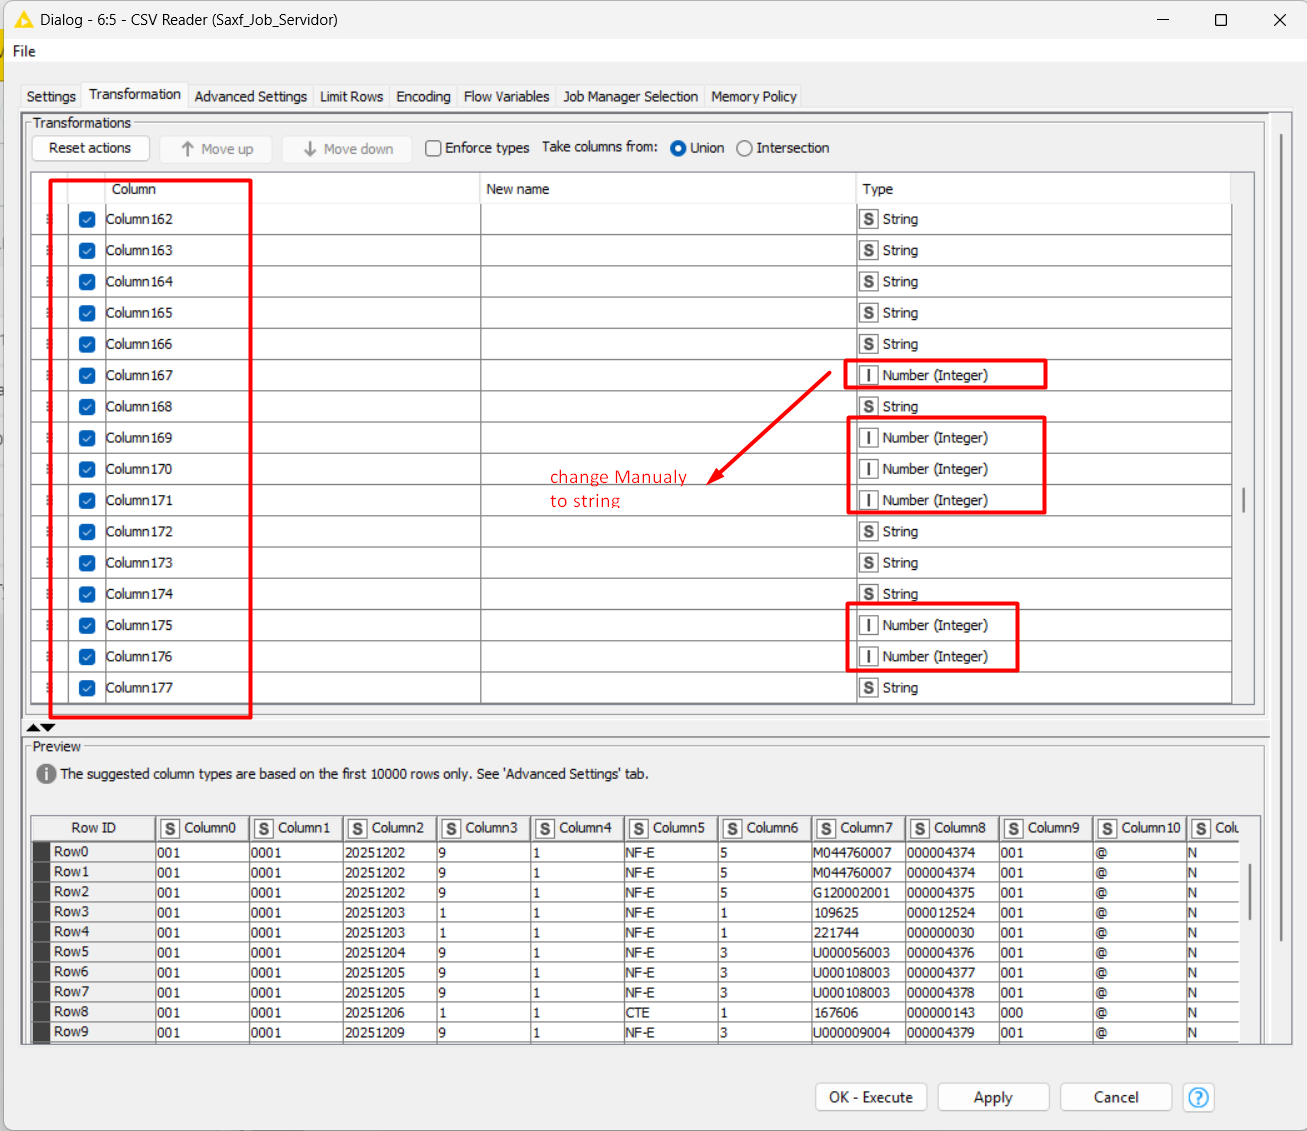This screenshot has height=1131, width=1307.
Task: Uncheck the Column169 checkbox
Action: coord(87,438)
